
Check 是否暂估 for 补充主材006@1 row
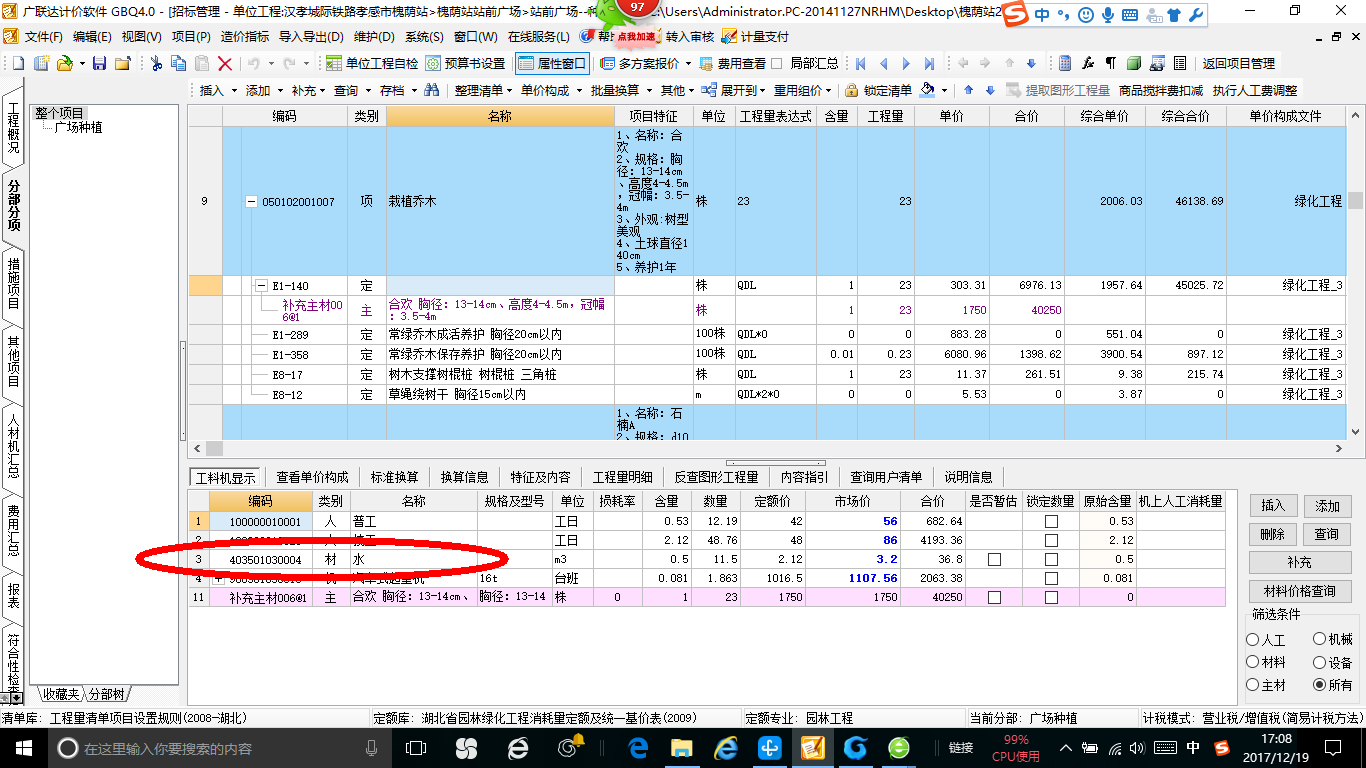click(x=994, y=597)
